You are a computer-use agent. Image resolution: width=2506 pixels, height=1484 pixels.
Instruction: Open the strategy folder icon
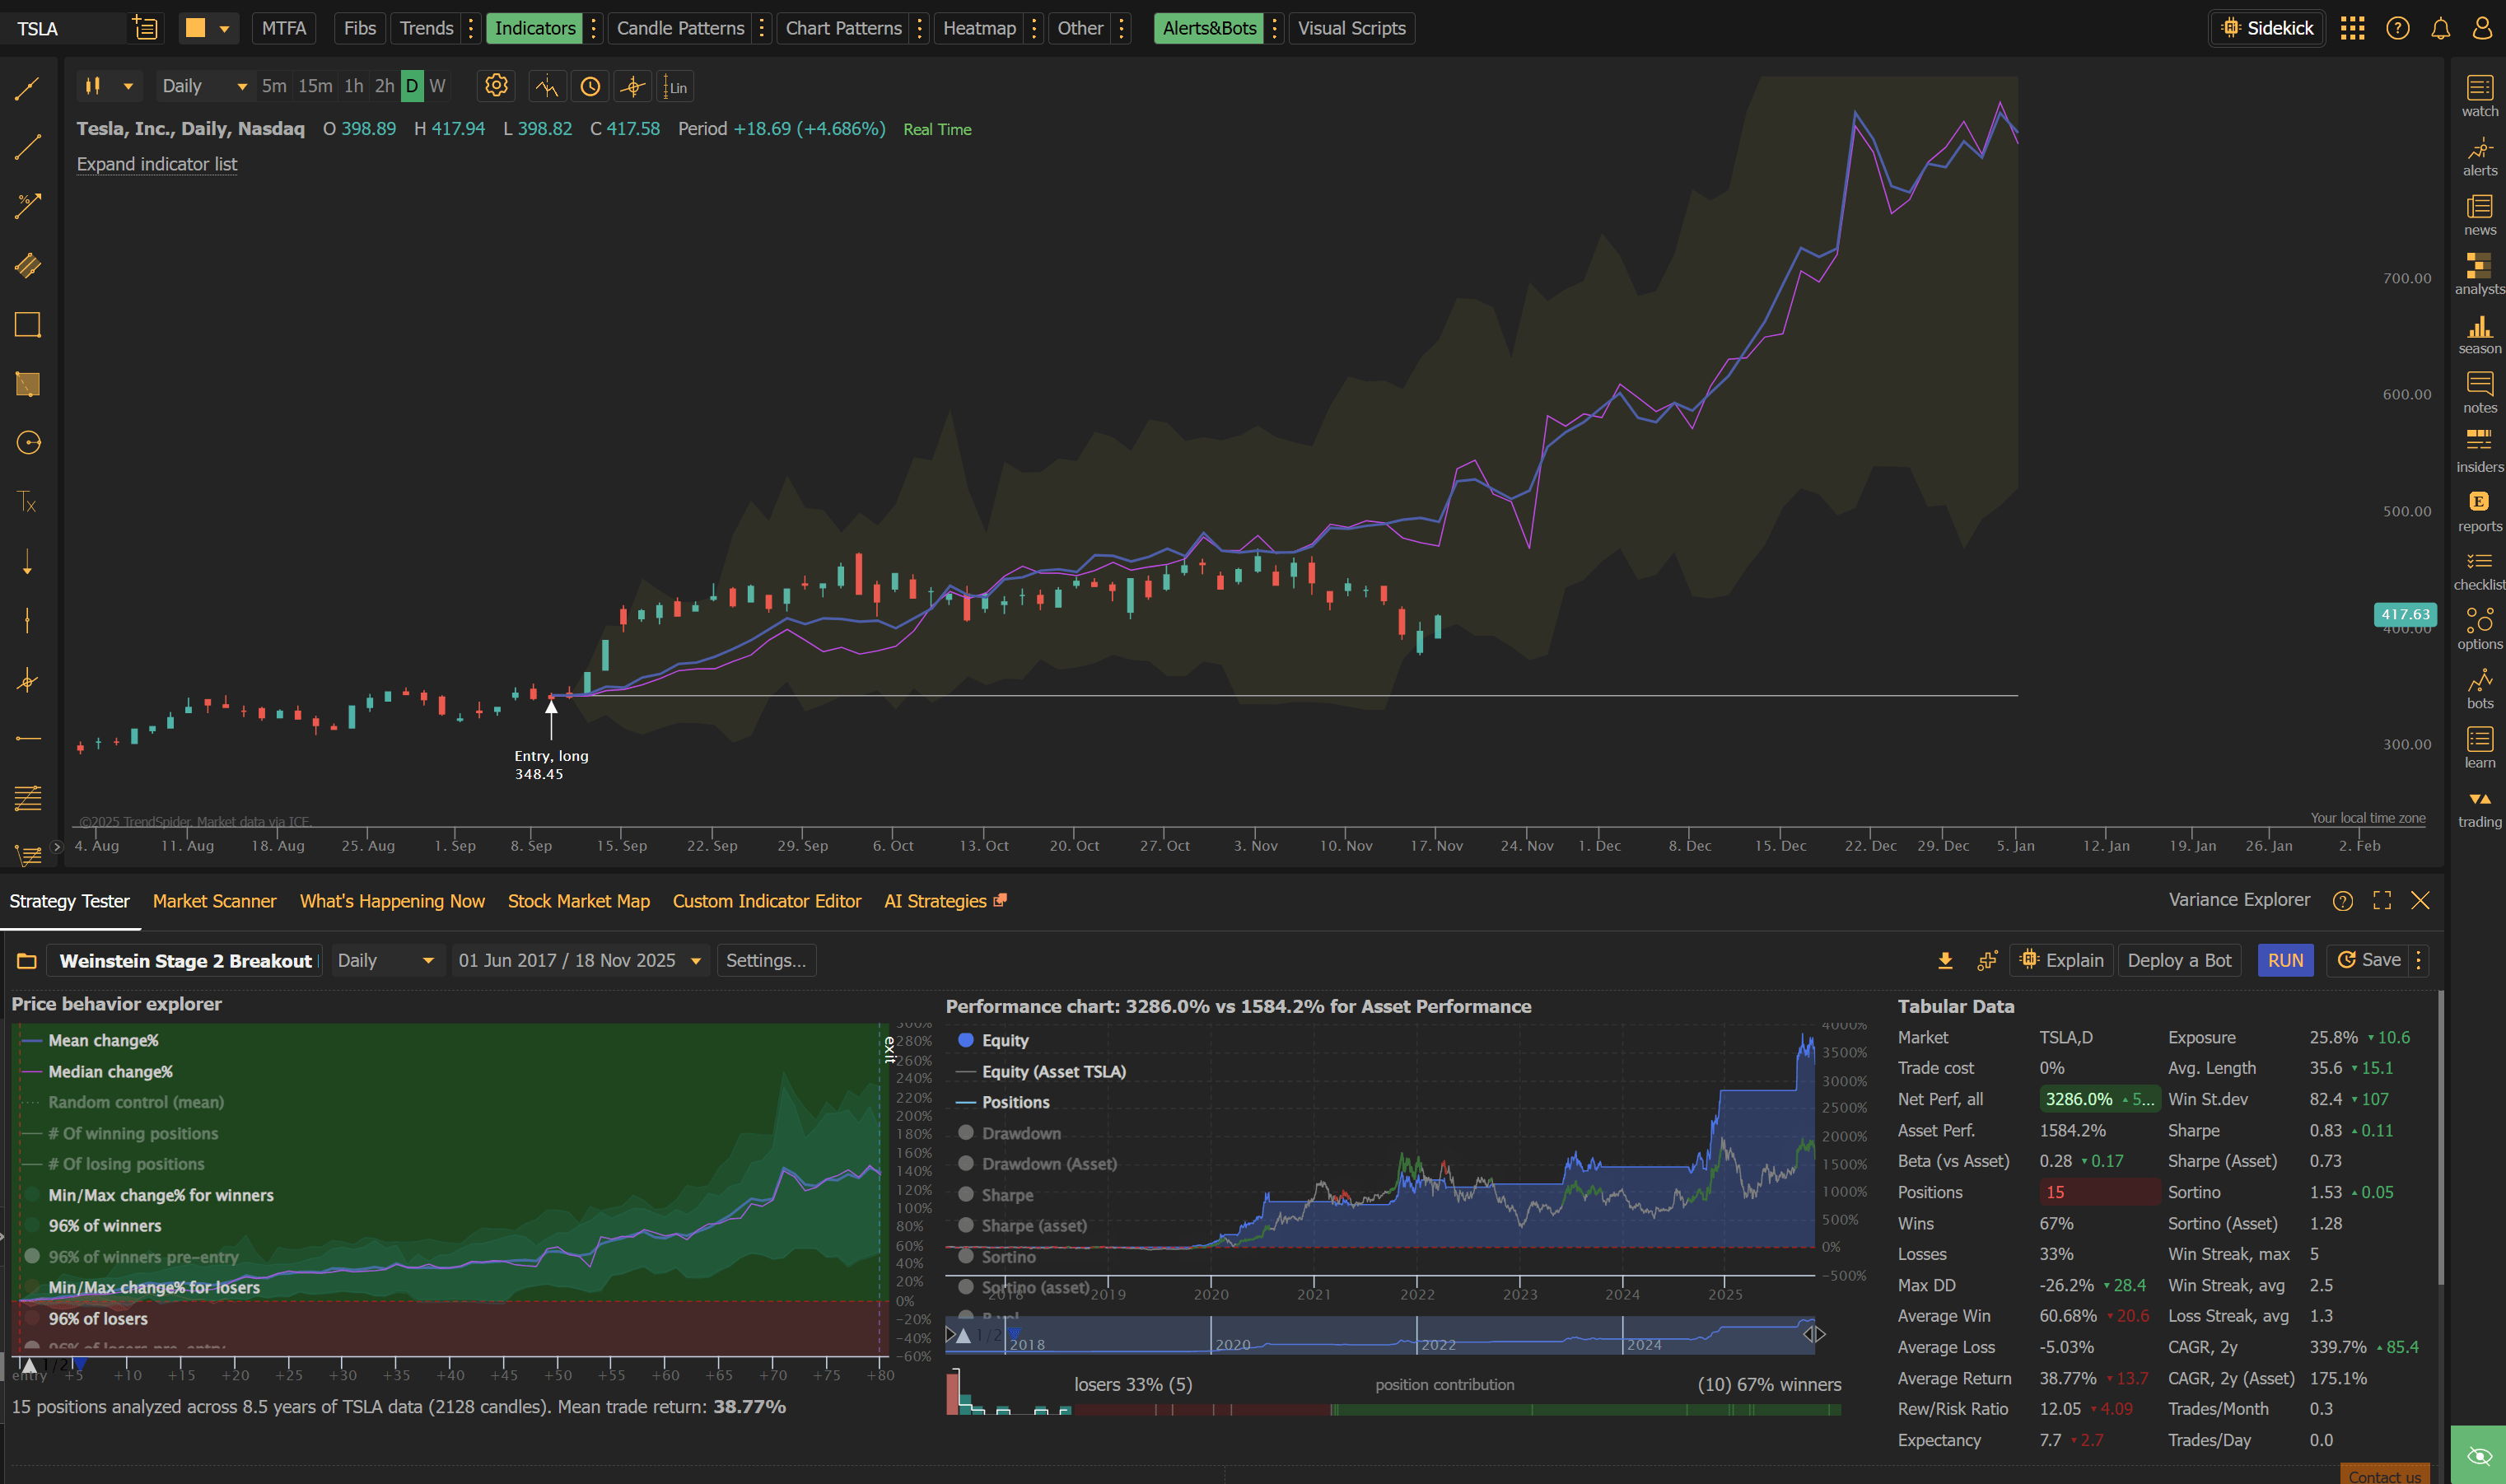tap(27, 961)
